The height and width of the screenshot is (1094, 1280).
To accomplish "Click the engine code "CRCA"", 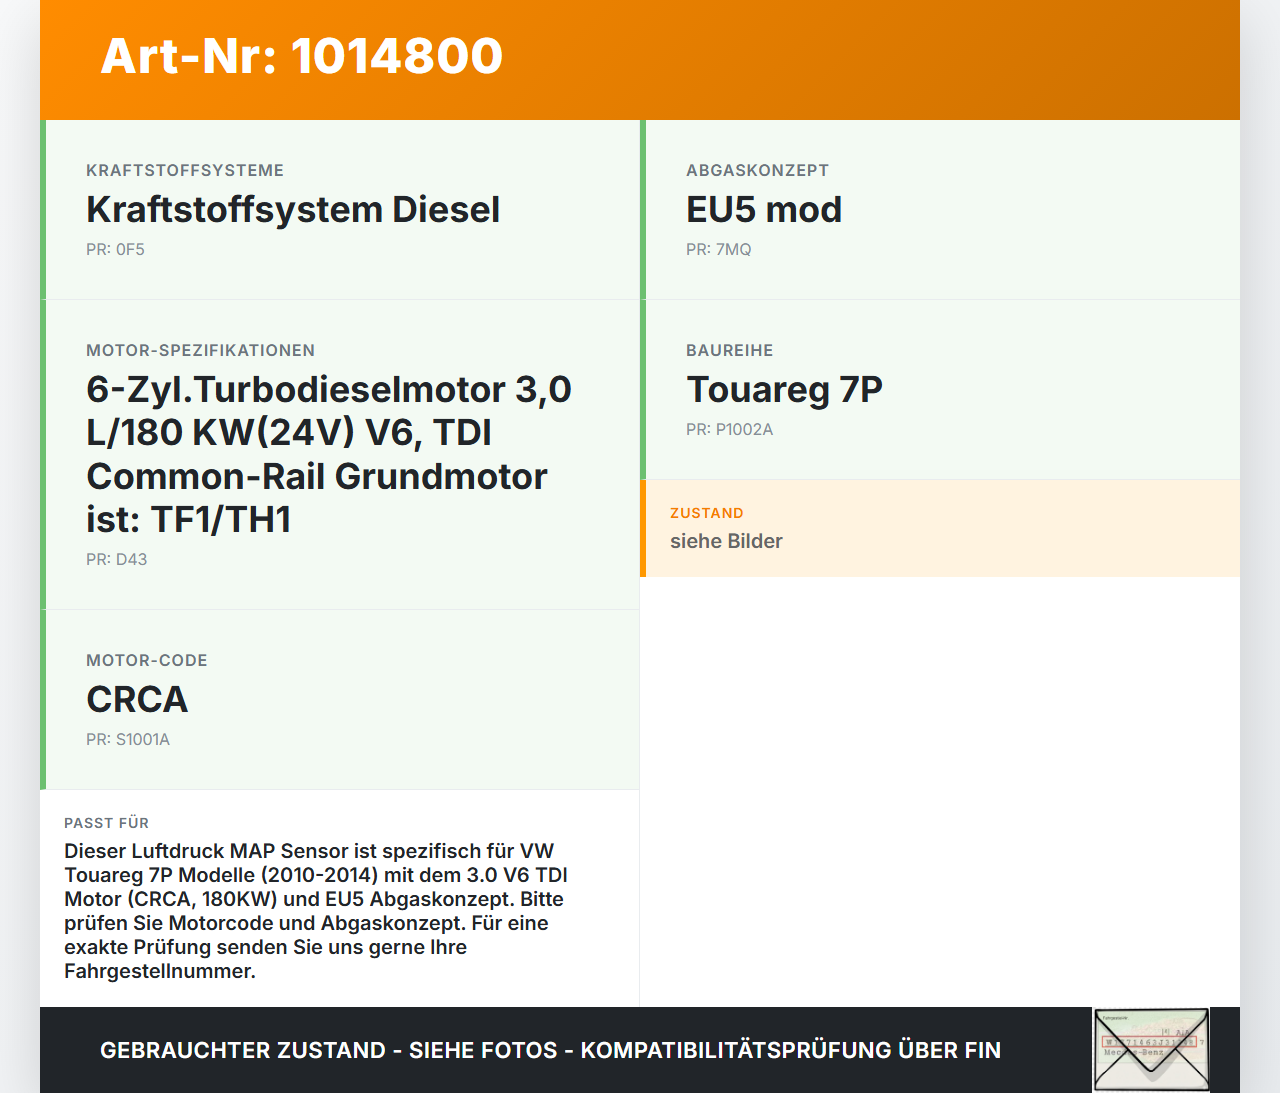I will pyautogui.click(x=137, y=700).
